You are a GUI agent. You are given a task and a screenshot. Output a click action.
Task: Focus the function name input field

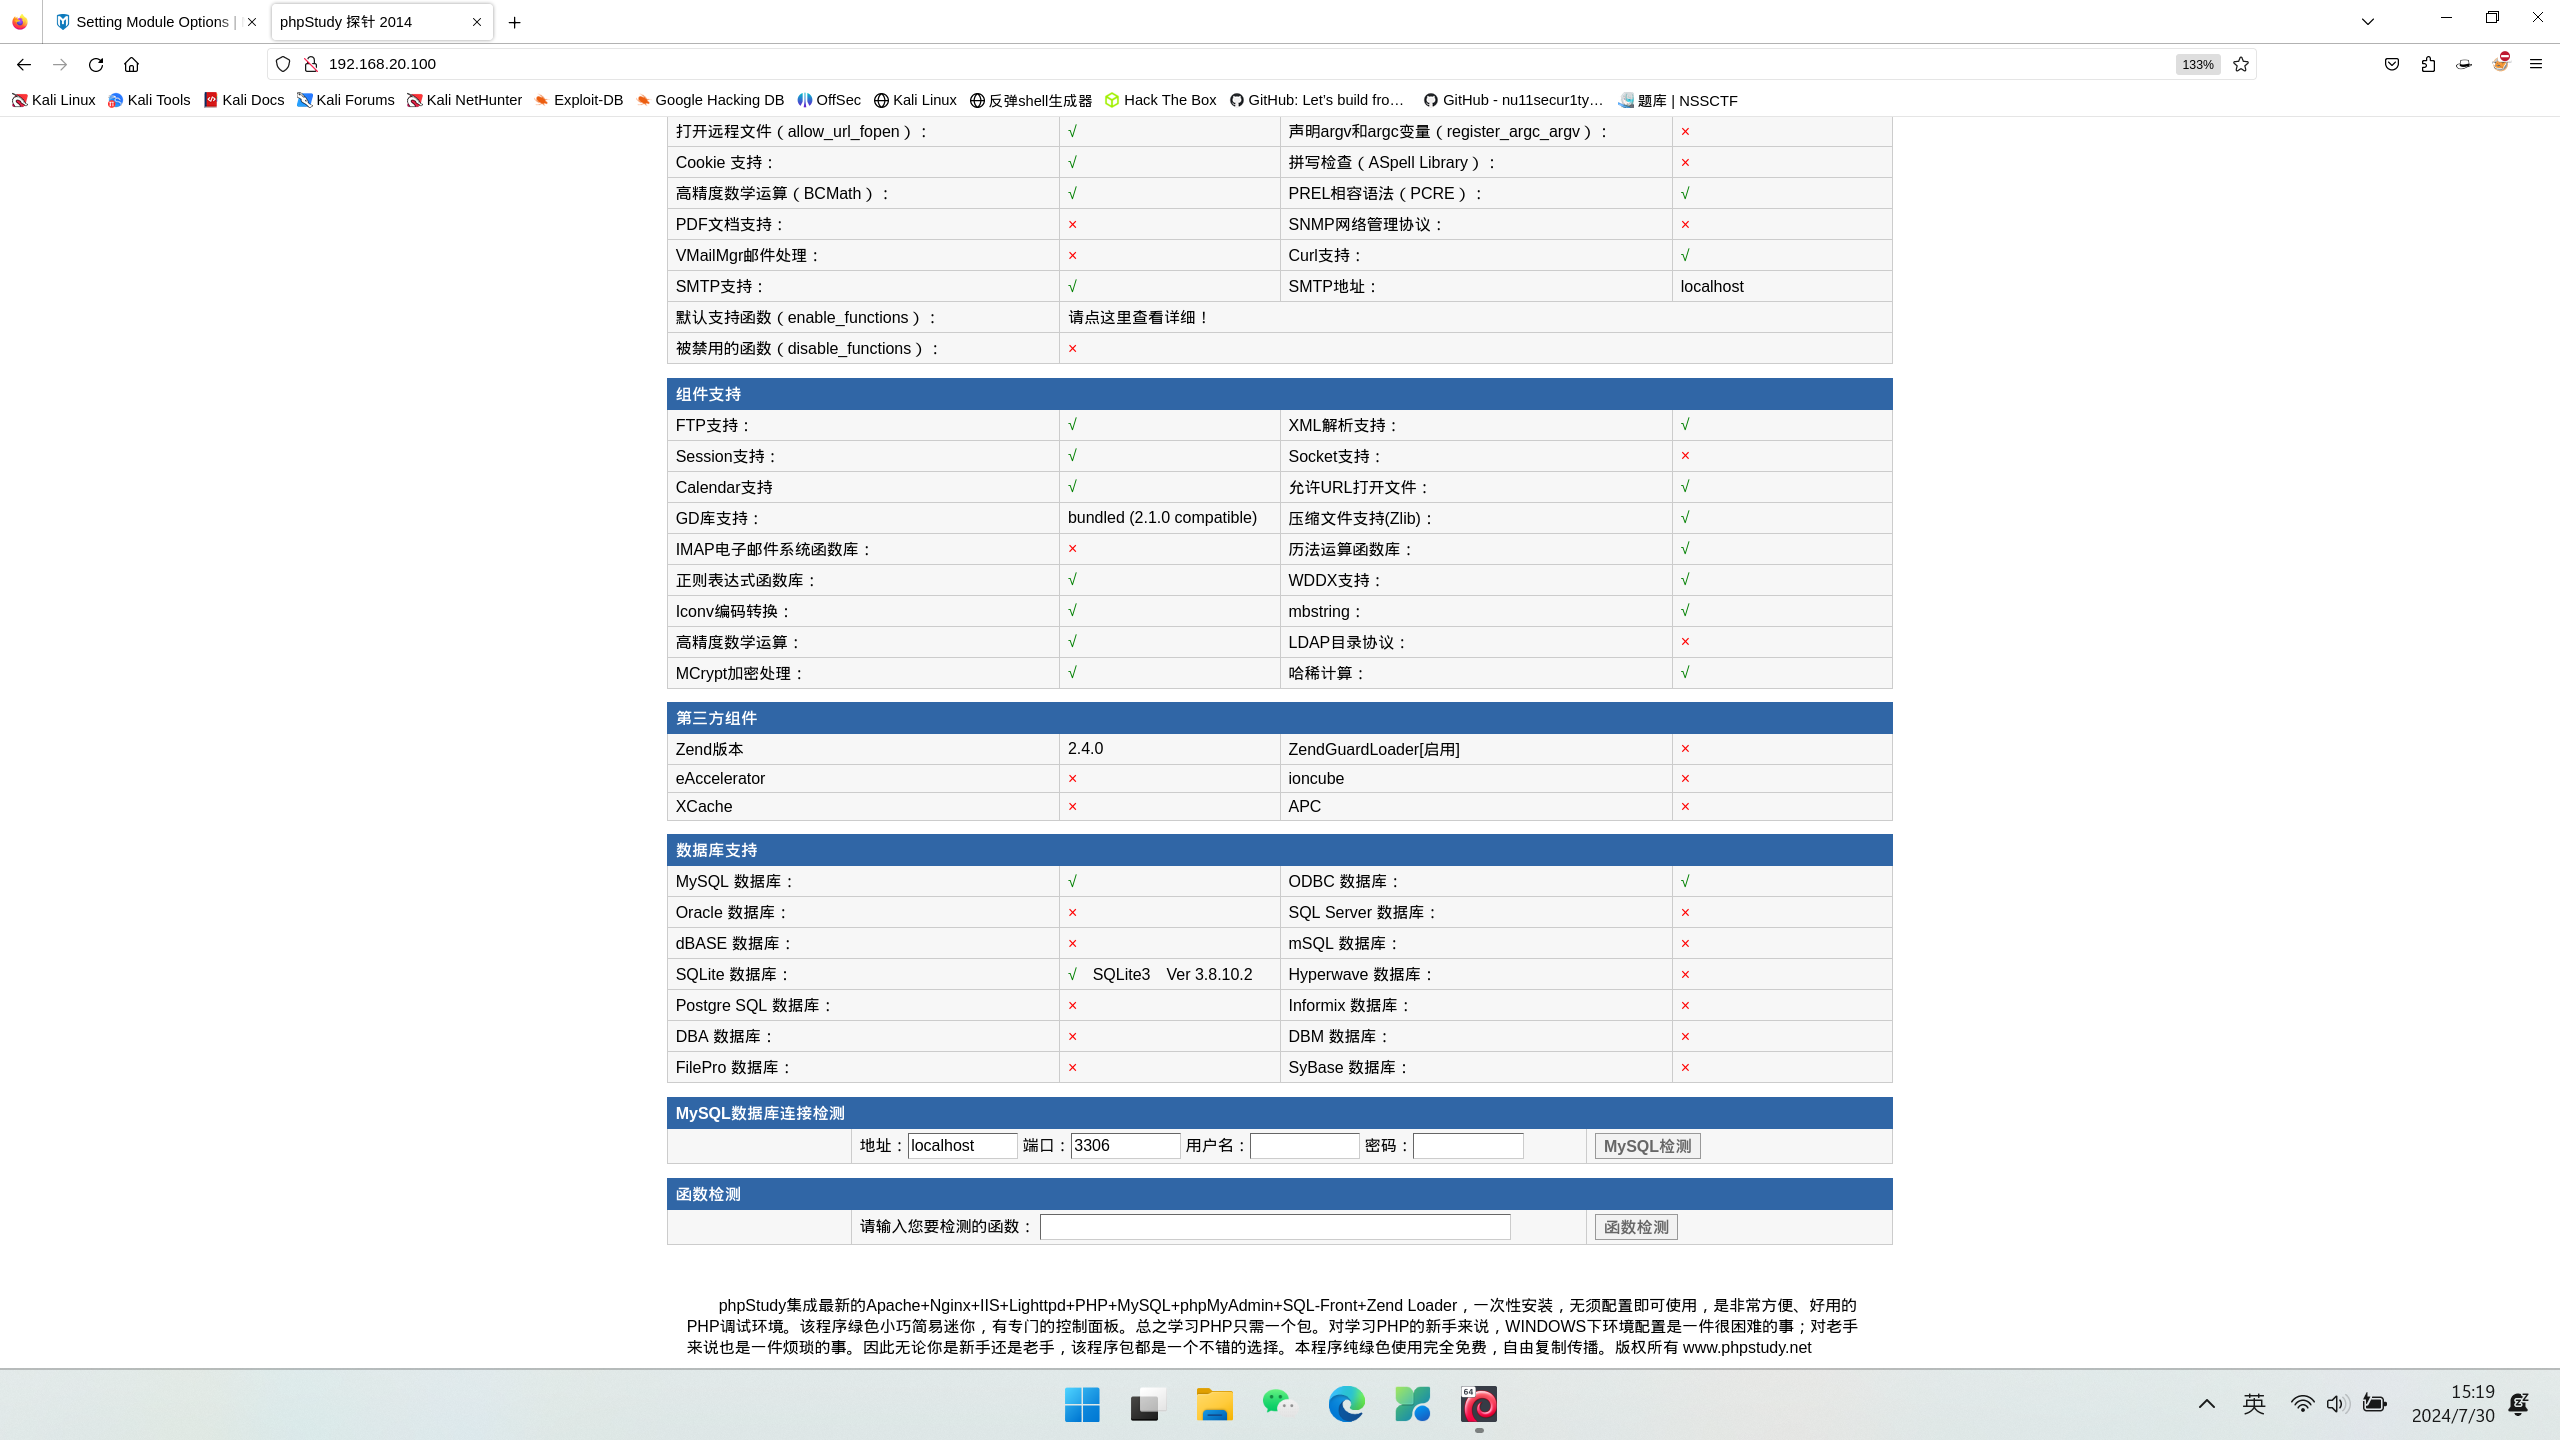click(1274, 1227)
